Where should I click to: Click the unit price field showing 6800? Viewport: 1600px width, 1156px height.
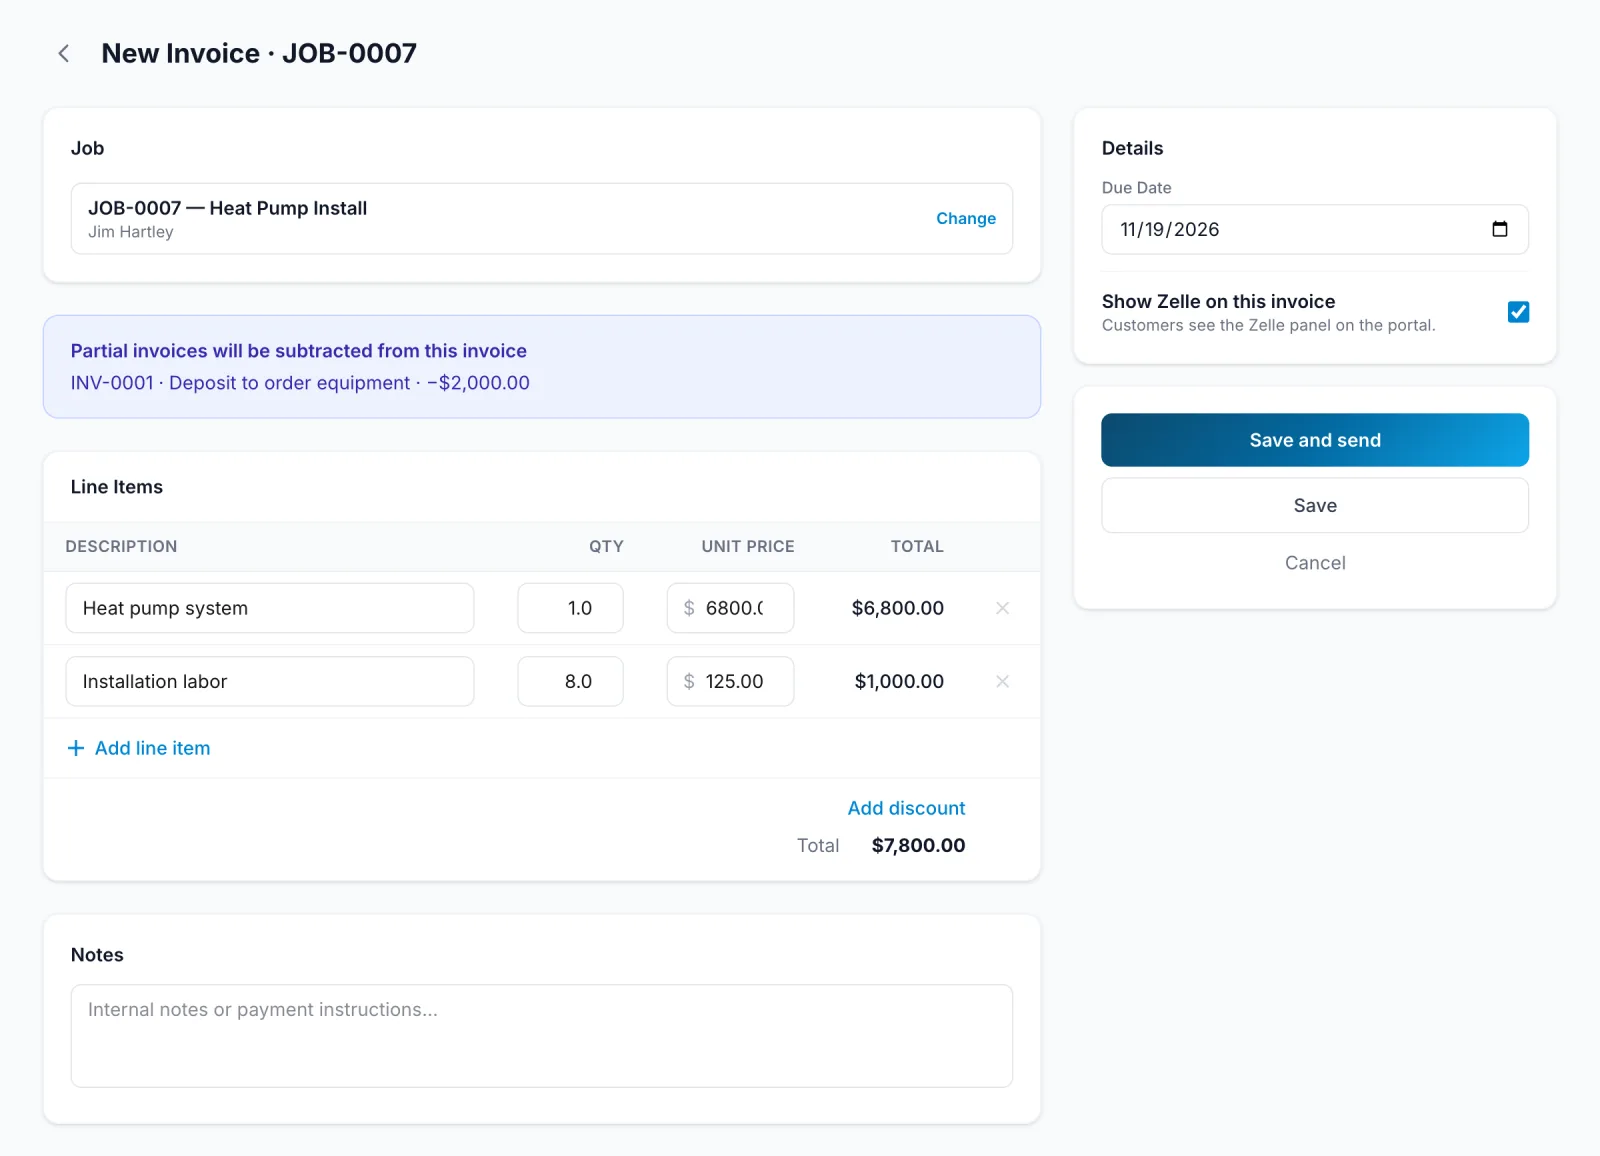(x=730, y=608)
